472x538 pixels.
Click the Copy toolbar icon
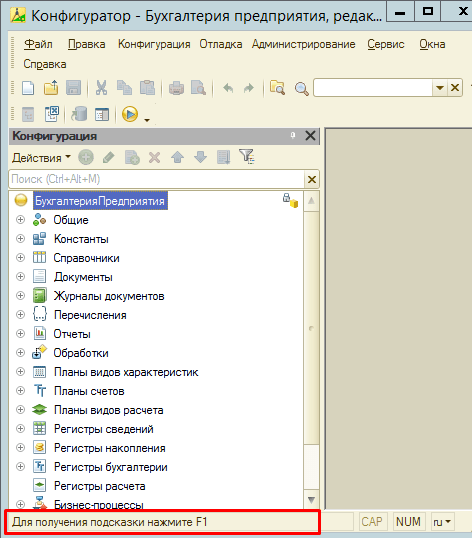tap(124, 88)
